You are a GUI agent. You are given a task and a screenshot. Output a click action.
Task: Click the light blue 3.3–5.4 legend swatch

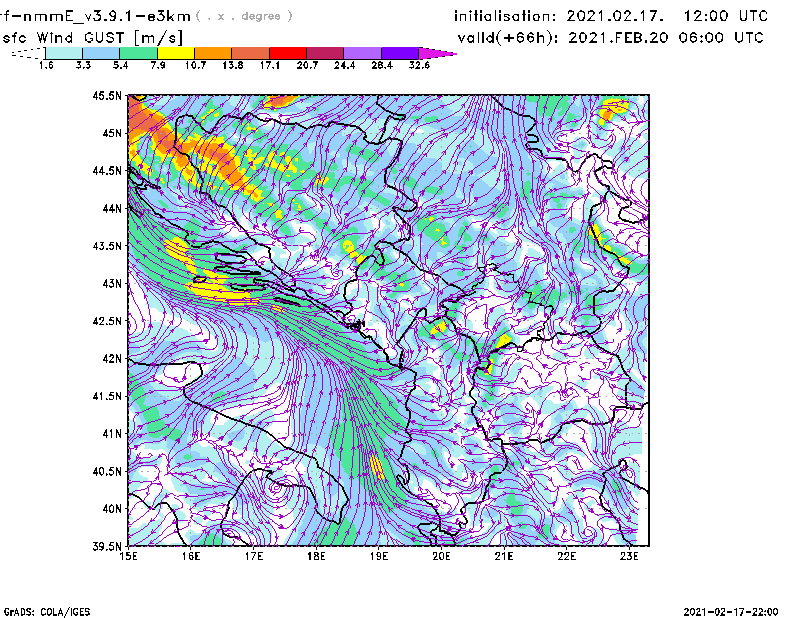point(101,53)
